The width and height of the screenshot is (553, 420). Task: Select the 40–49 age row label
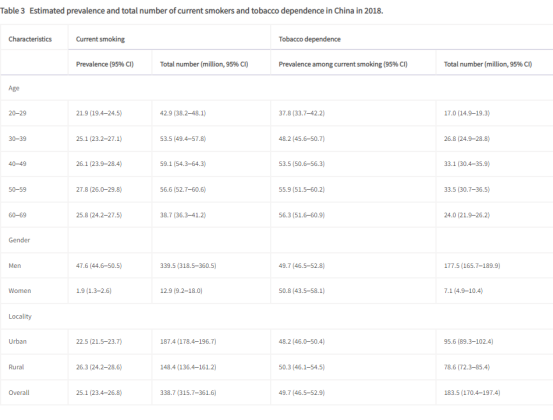17,164
